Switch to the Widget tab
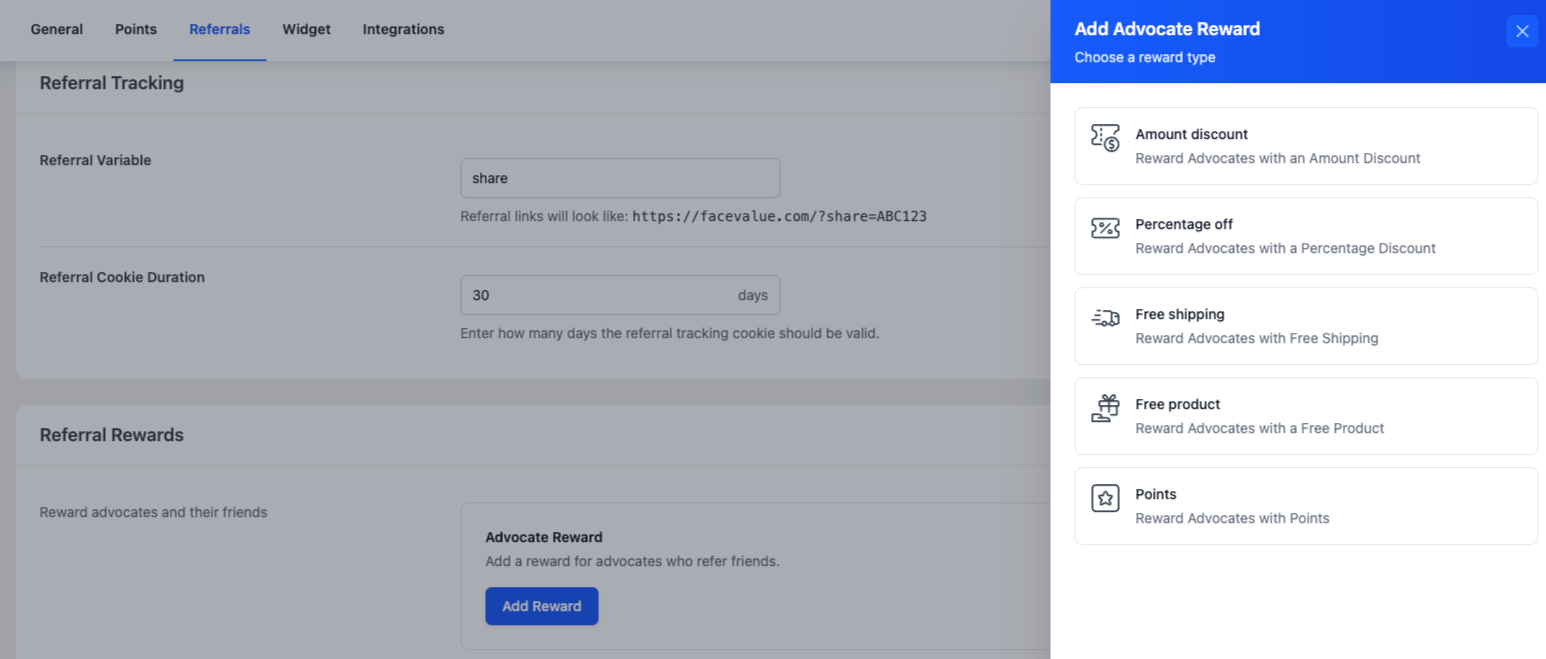Image resolution: width=1546 pixels, height=659 pixels. 306,29
